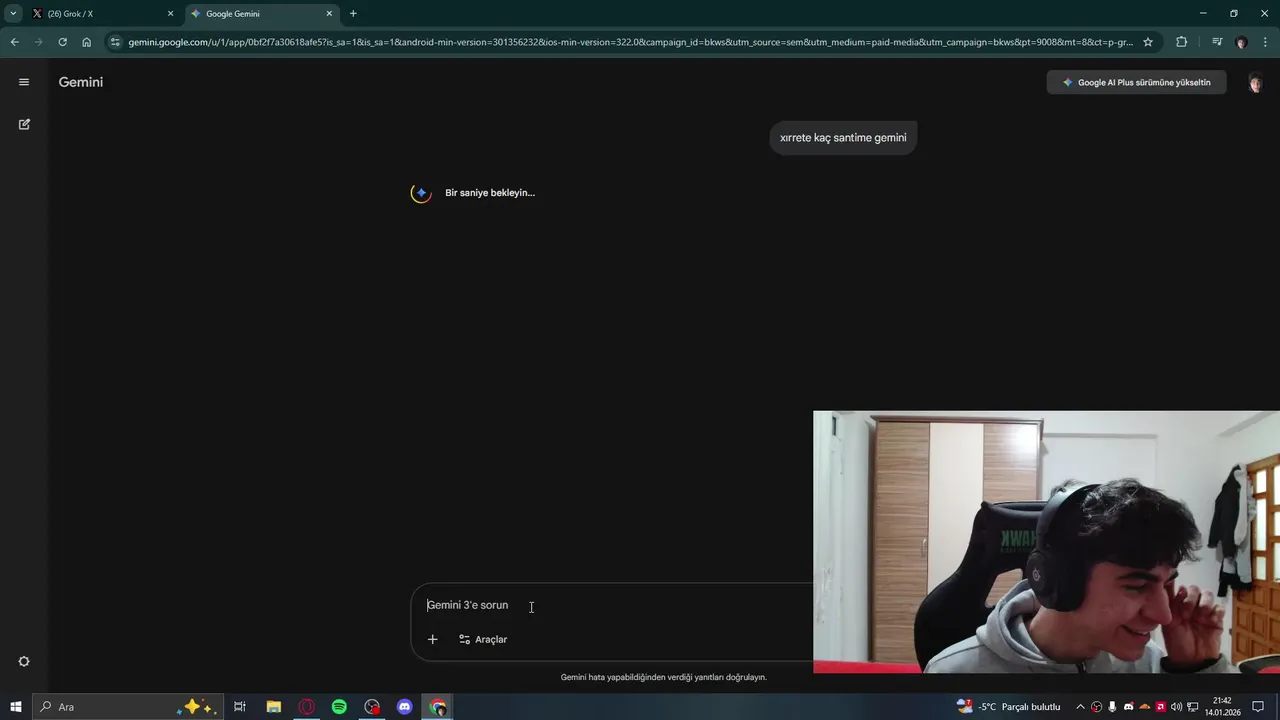
Task: Open the tab search dropdown arrow
Action: (13, 14)
